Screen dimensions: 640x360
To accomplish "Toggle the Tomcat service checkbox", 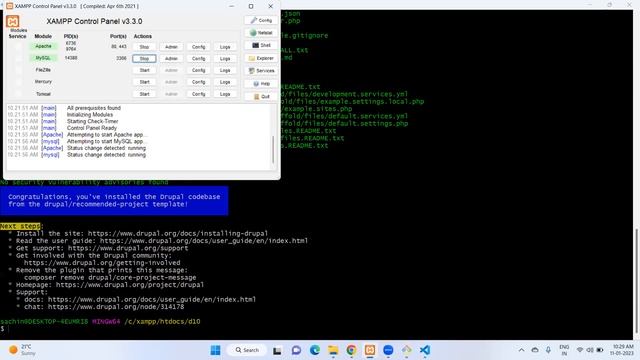I will point(18,94).
